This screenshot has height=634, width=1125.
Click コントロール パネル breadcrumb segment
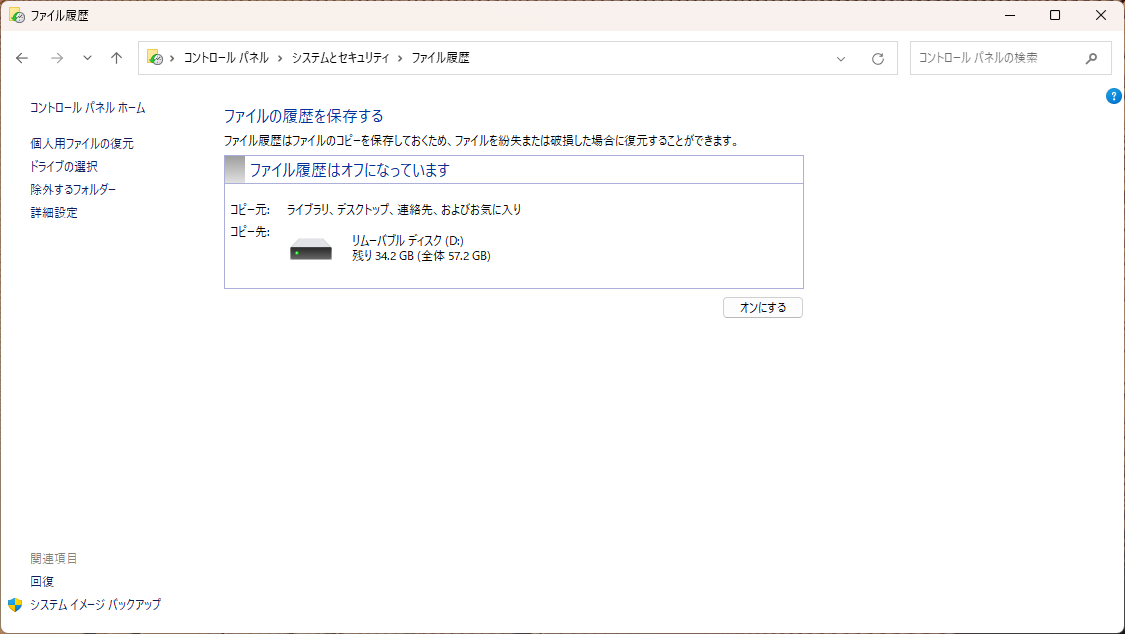pyautogui.click(x=226, y=58)
